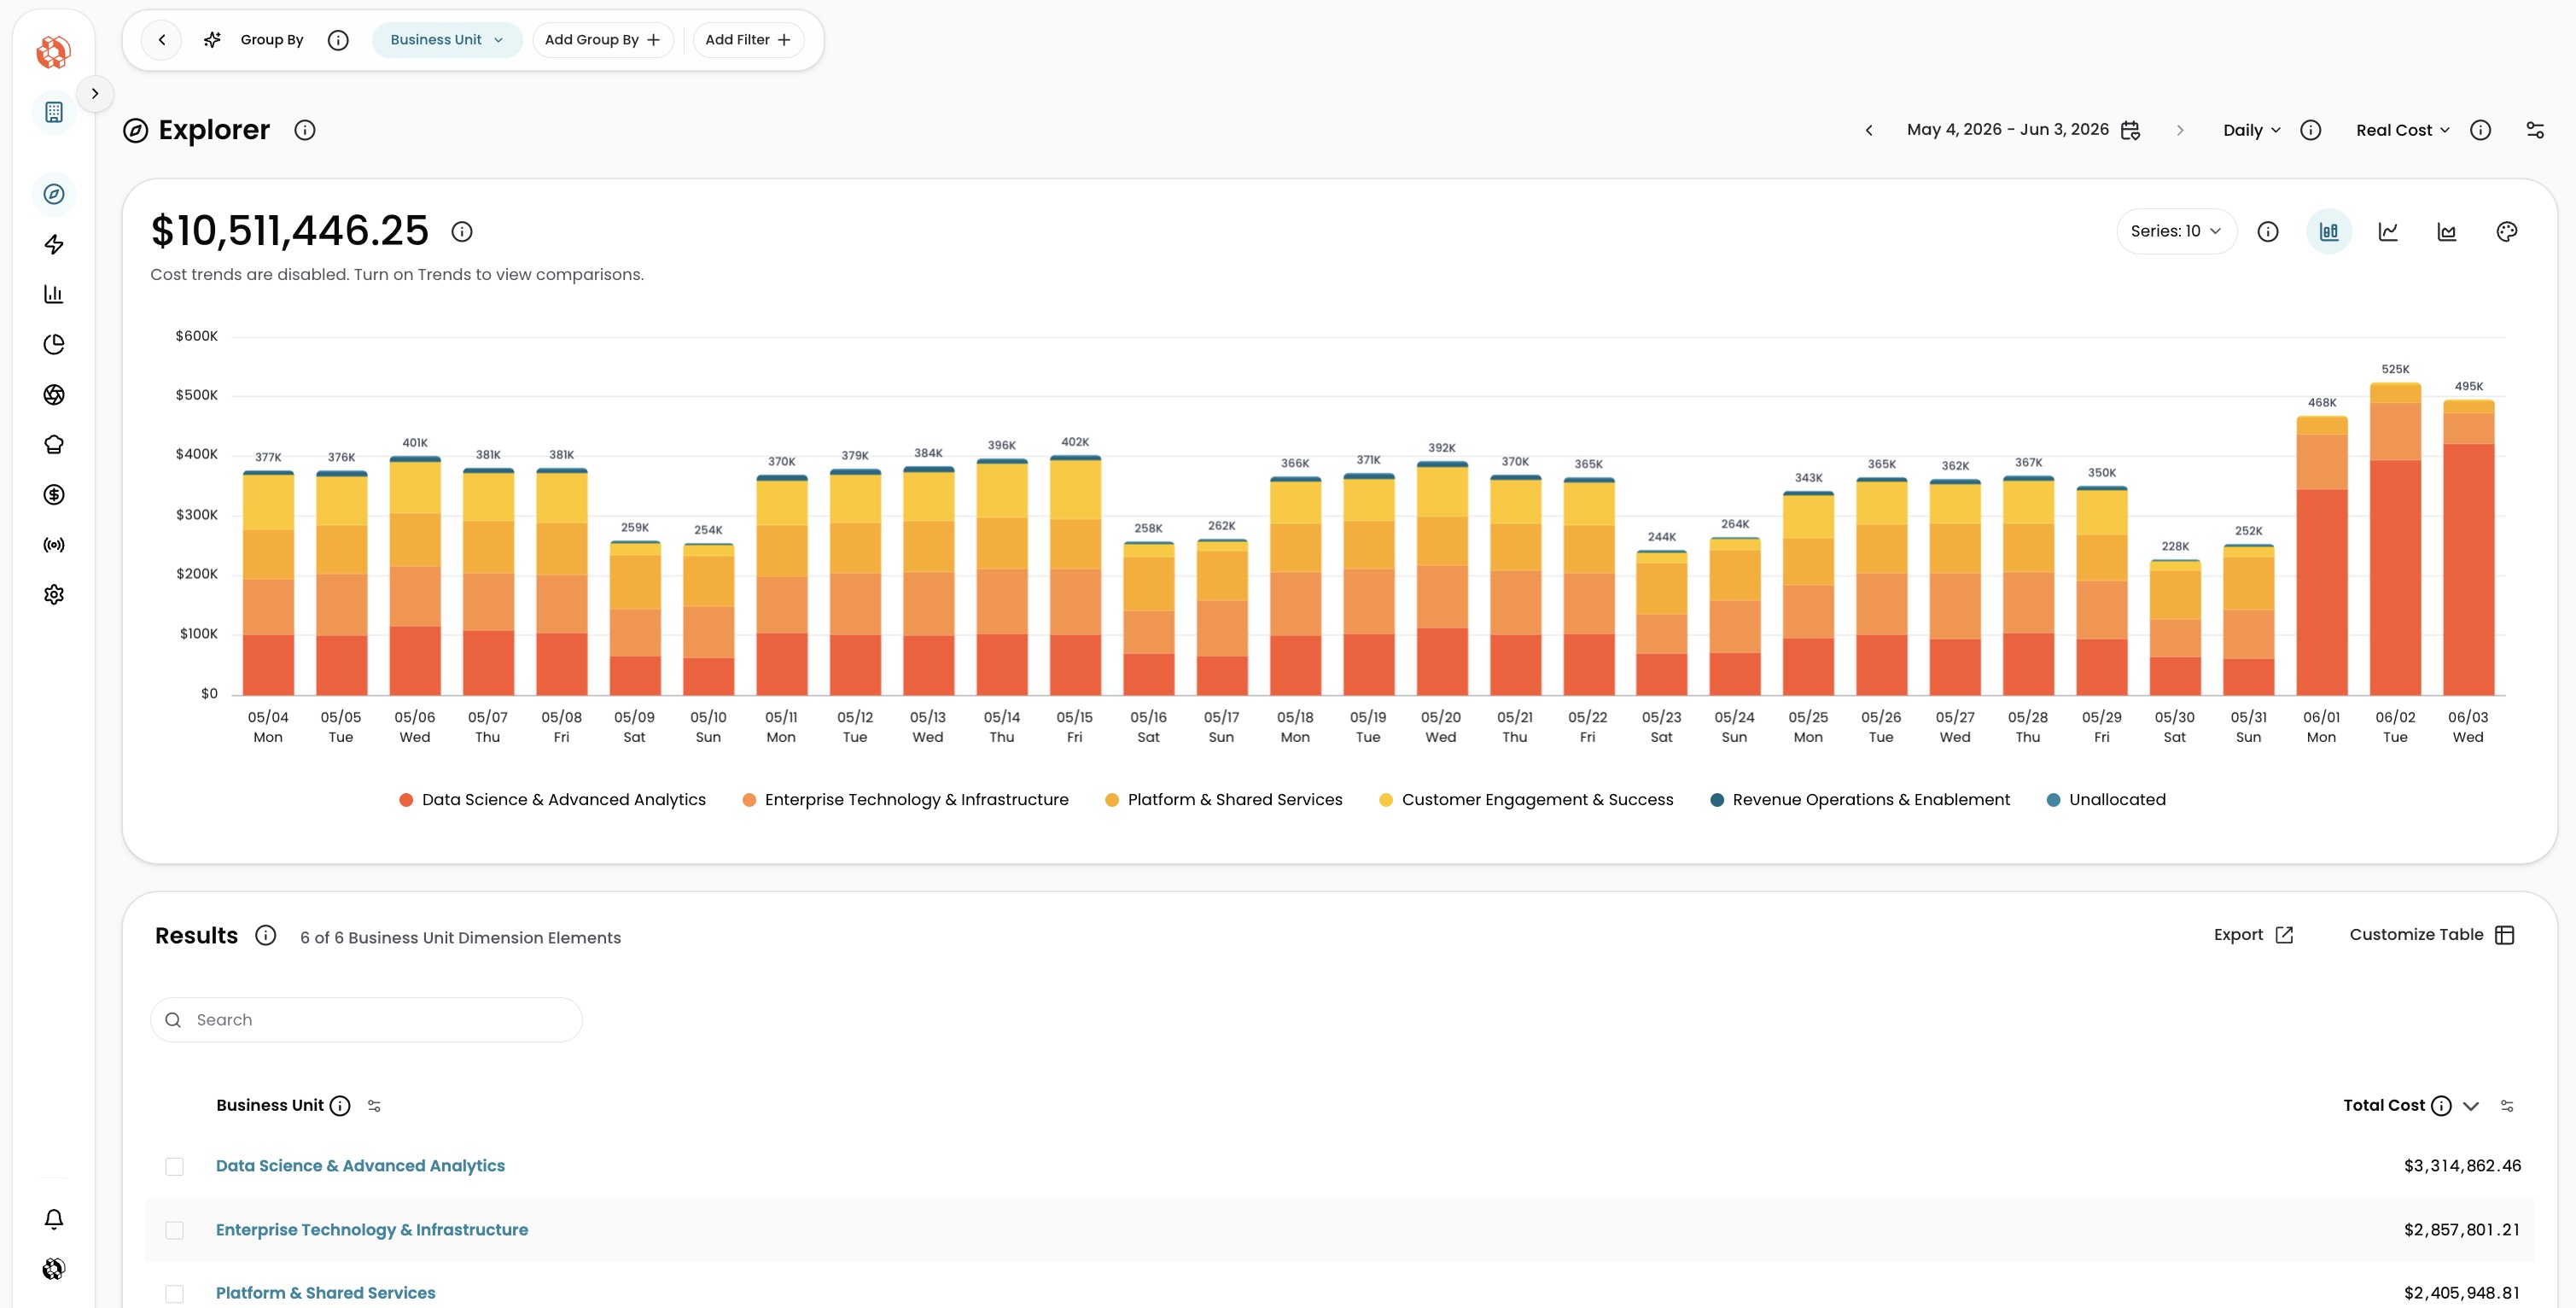Open the Real Cost dropdown
Viewport: 2576px width, 1308px height.
coord(2403,130)
